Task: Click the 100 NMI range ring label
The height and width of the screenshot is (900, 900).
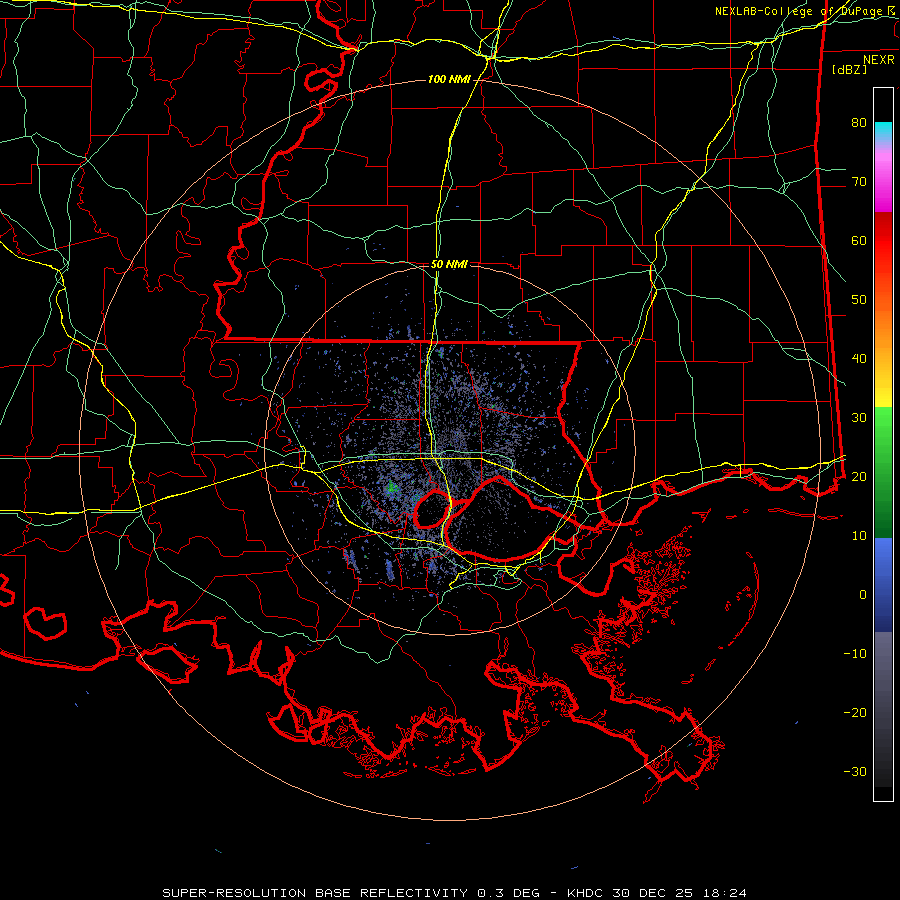Action: (449, 79)
